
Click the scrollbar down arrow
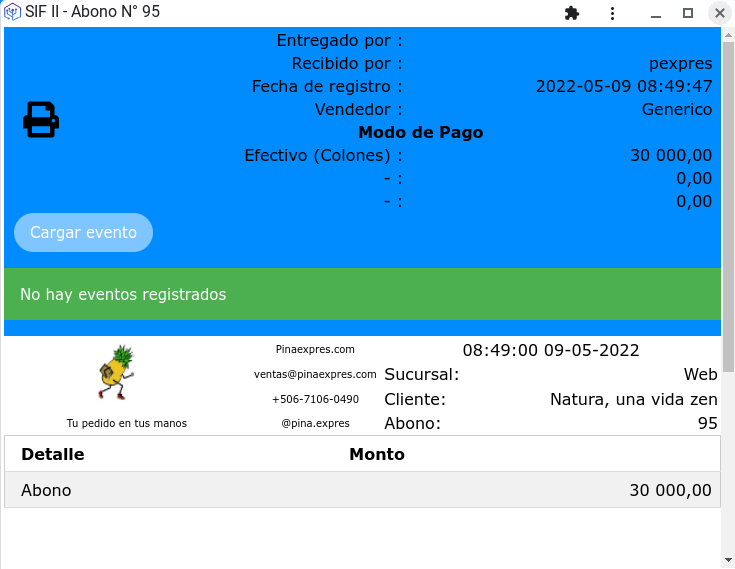point(728,559)
